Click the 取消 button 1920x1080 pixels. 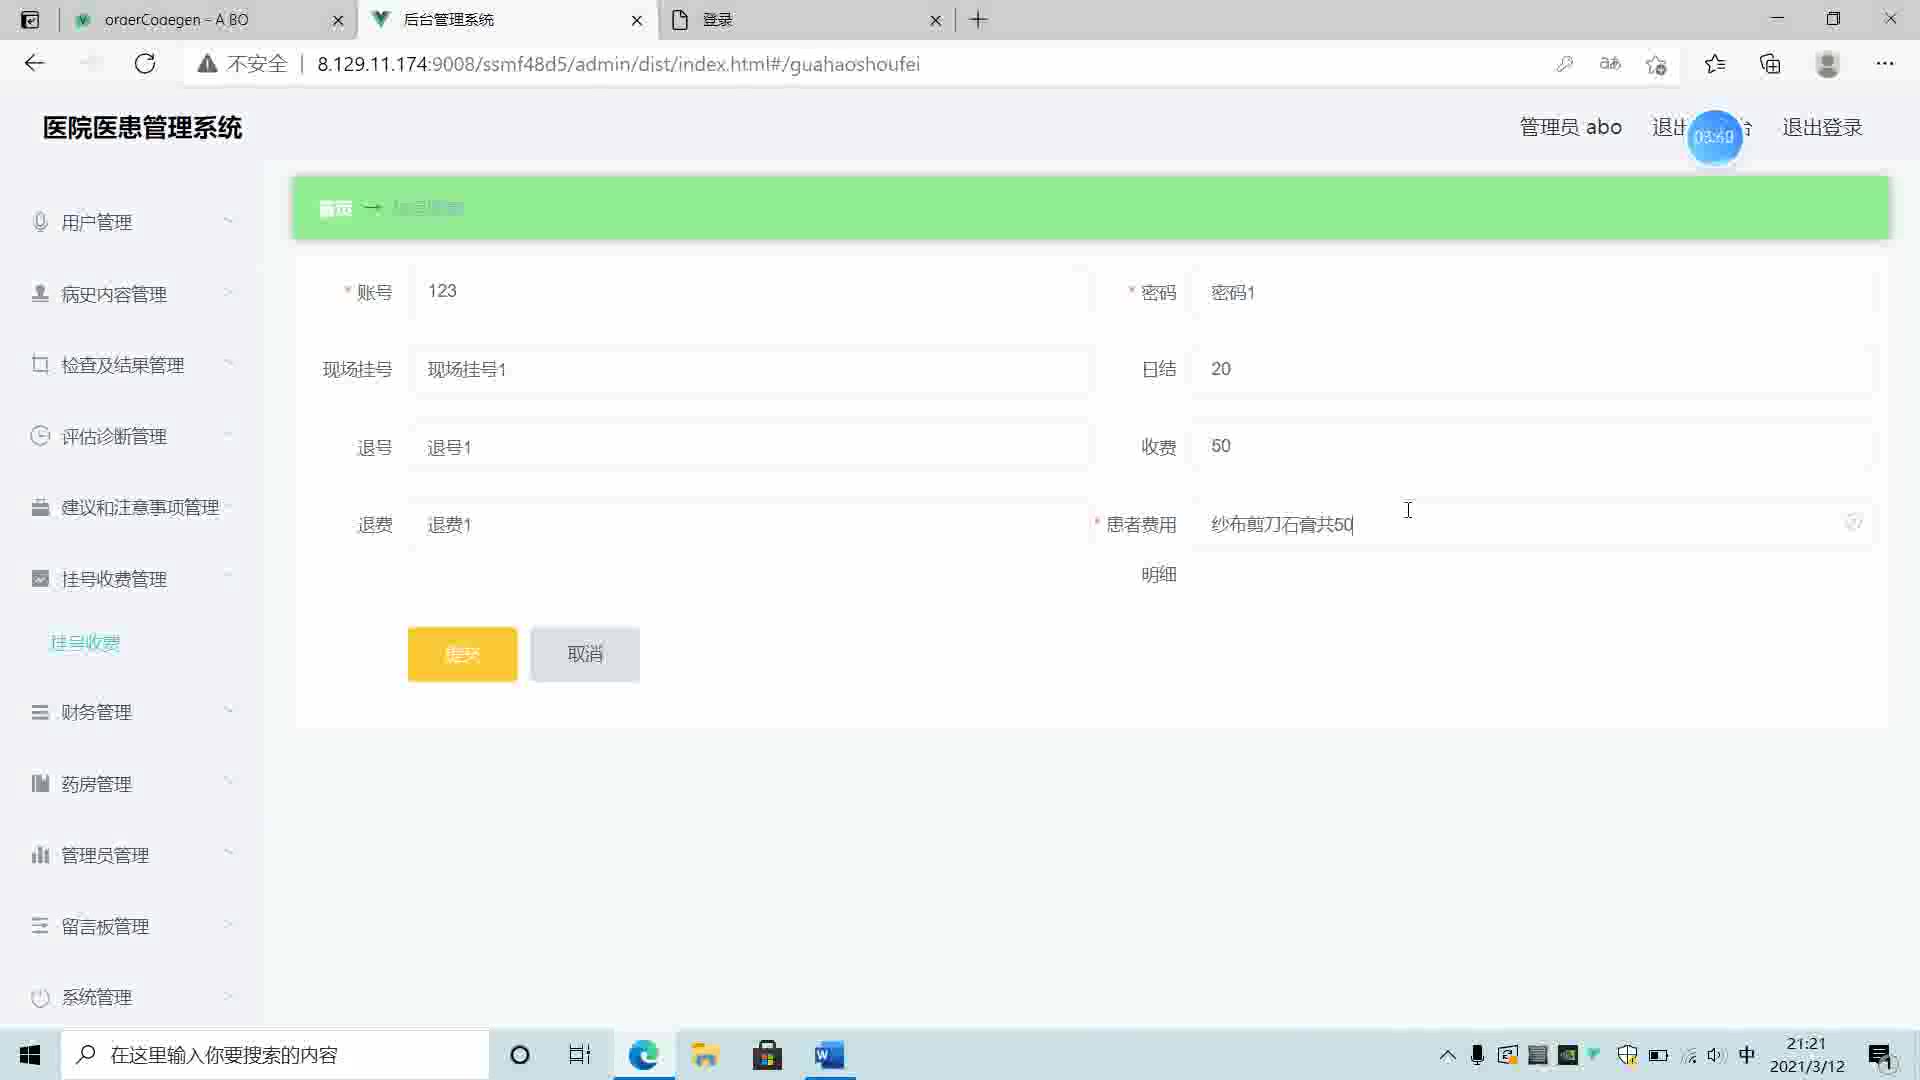(585, 654)
